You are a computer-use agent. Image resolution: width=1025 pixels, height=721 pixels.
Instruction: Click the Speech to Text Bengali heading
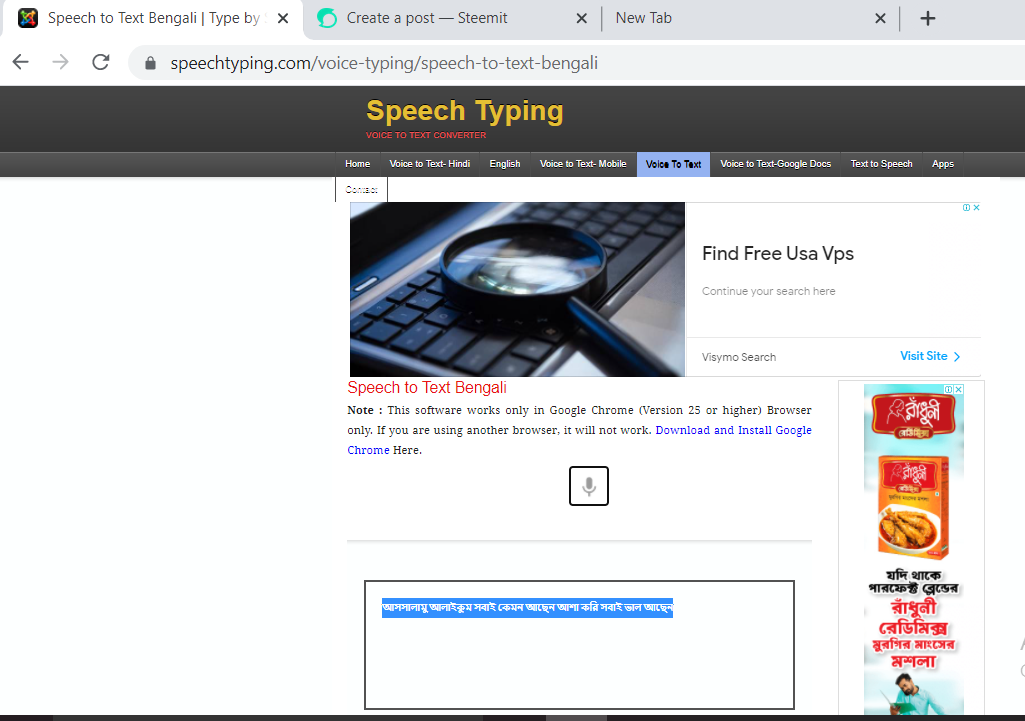point(427,388)
